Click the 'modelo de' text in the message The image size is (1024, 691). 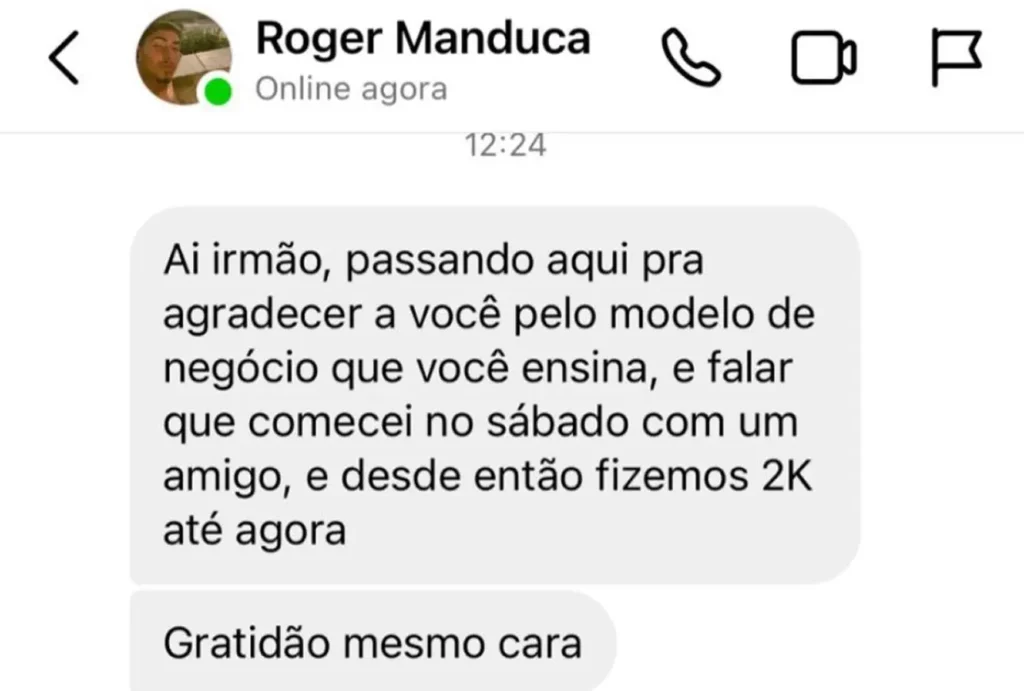712,314
